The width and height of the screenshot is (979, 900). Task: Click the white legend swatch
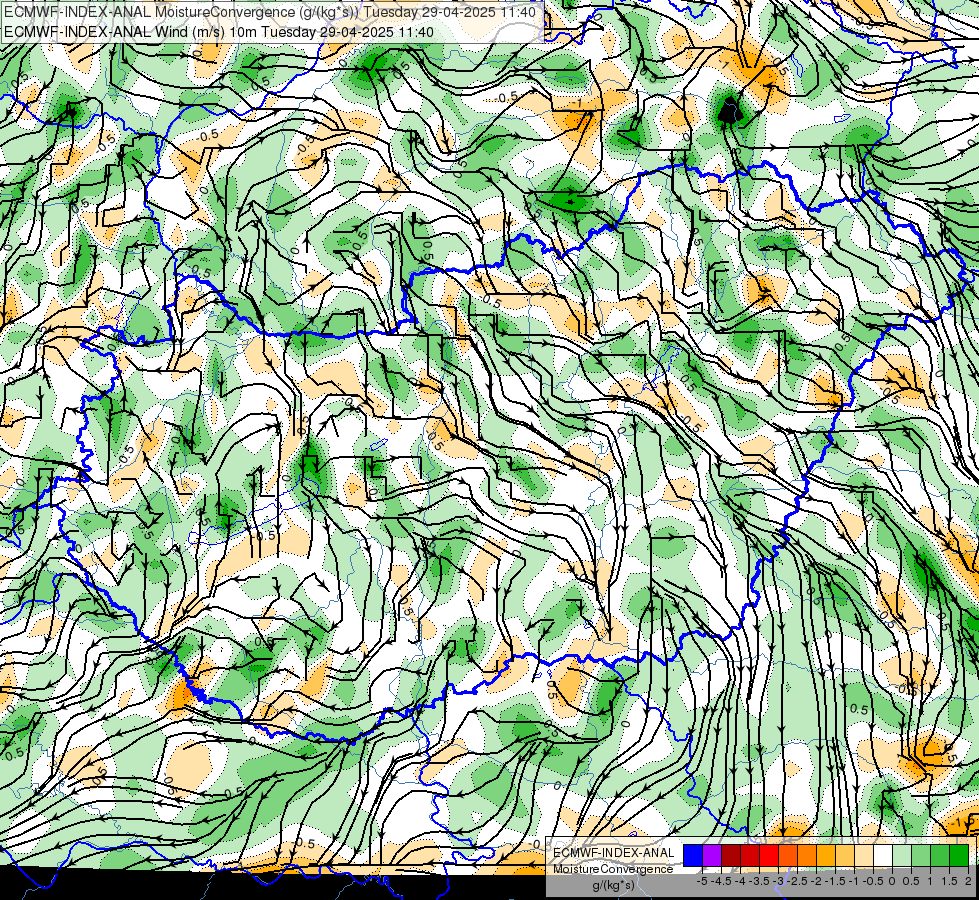[x=883, y=855]
